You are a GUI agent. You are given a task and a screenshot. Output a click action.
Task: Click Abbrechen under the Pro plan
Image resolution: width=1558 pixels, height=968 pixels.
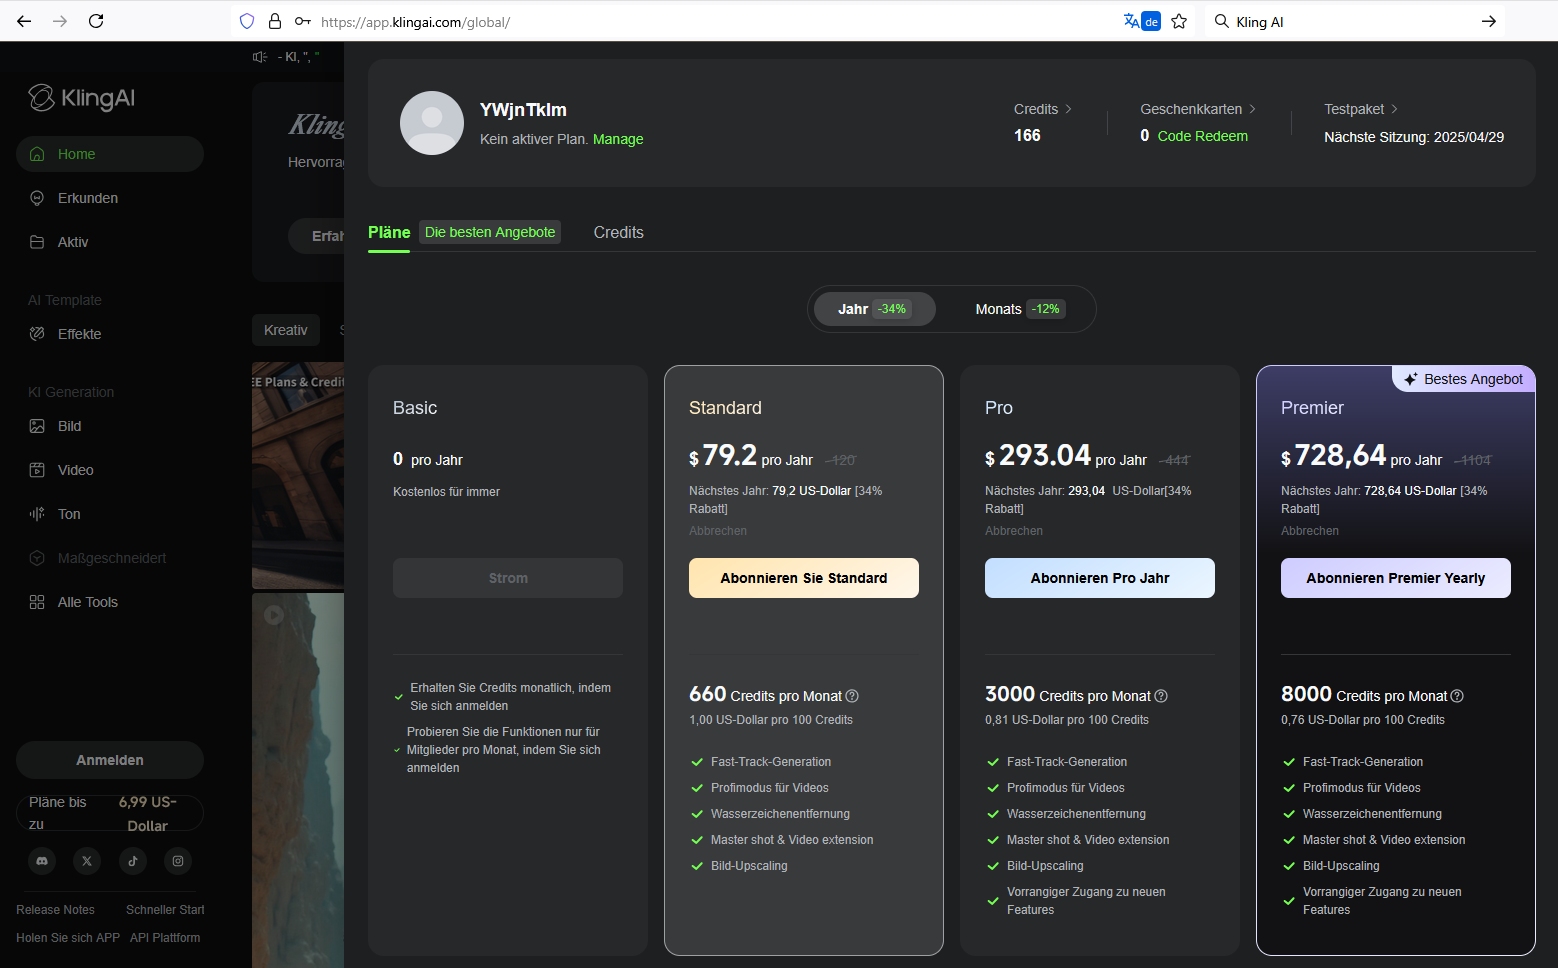coord(1014,531)
